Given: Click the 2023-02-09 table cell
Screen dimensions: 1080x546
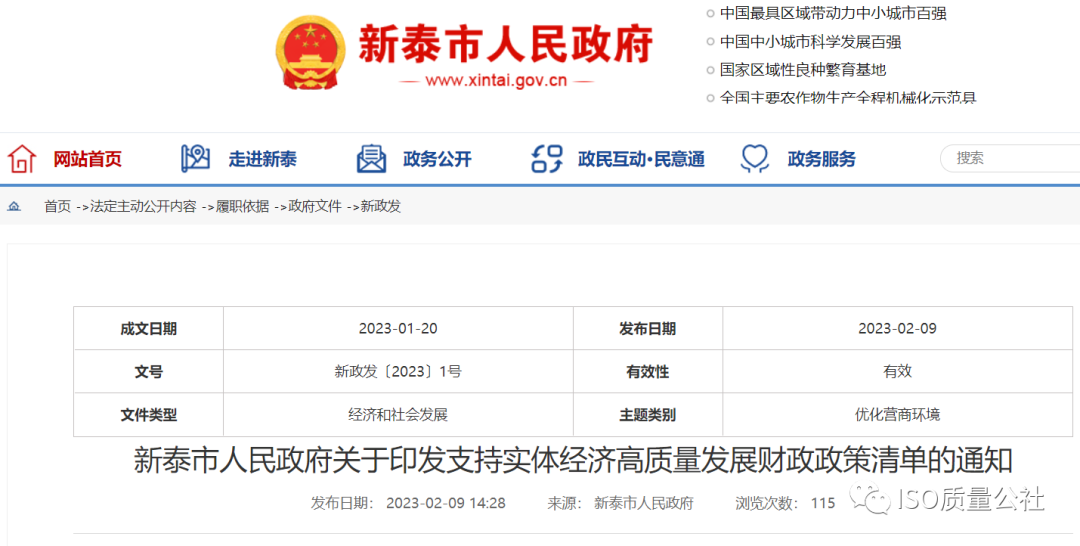Looking at the screenshot, I should [x=897, y=328].
